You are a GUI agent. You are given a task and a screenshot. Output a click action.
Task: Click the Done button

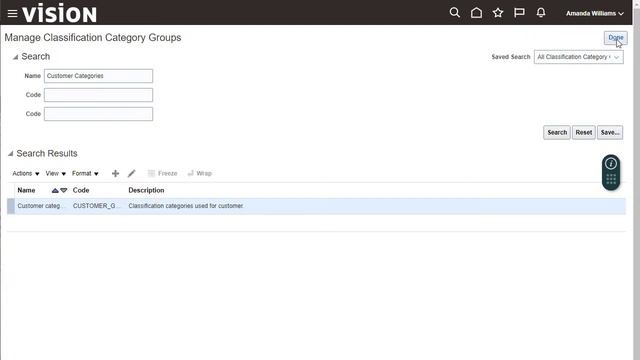pyautogui.click(x=616, y=38)
